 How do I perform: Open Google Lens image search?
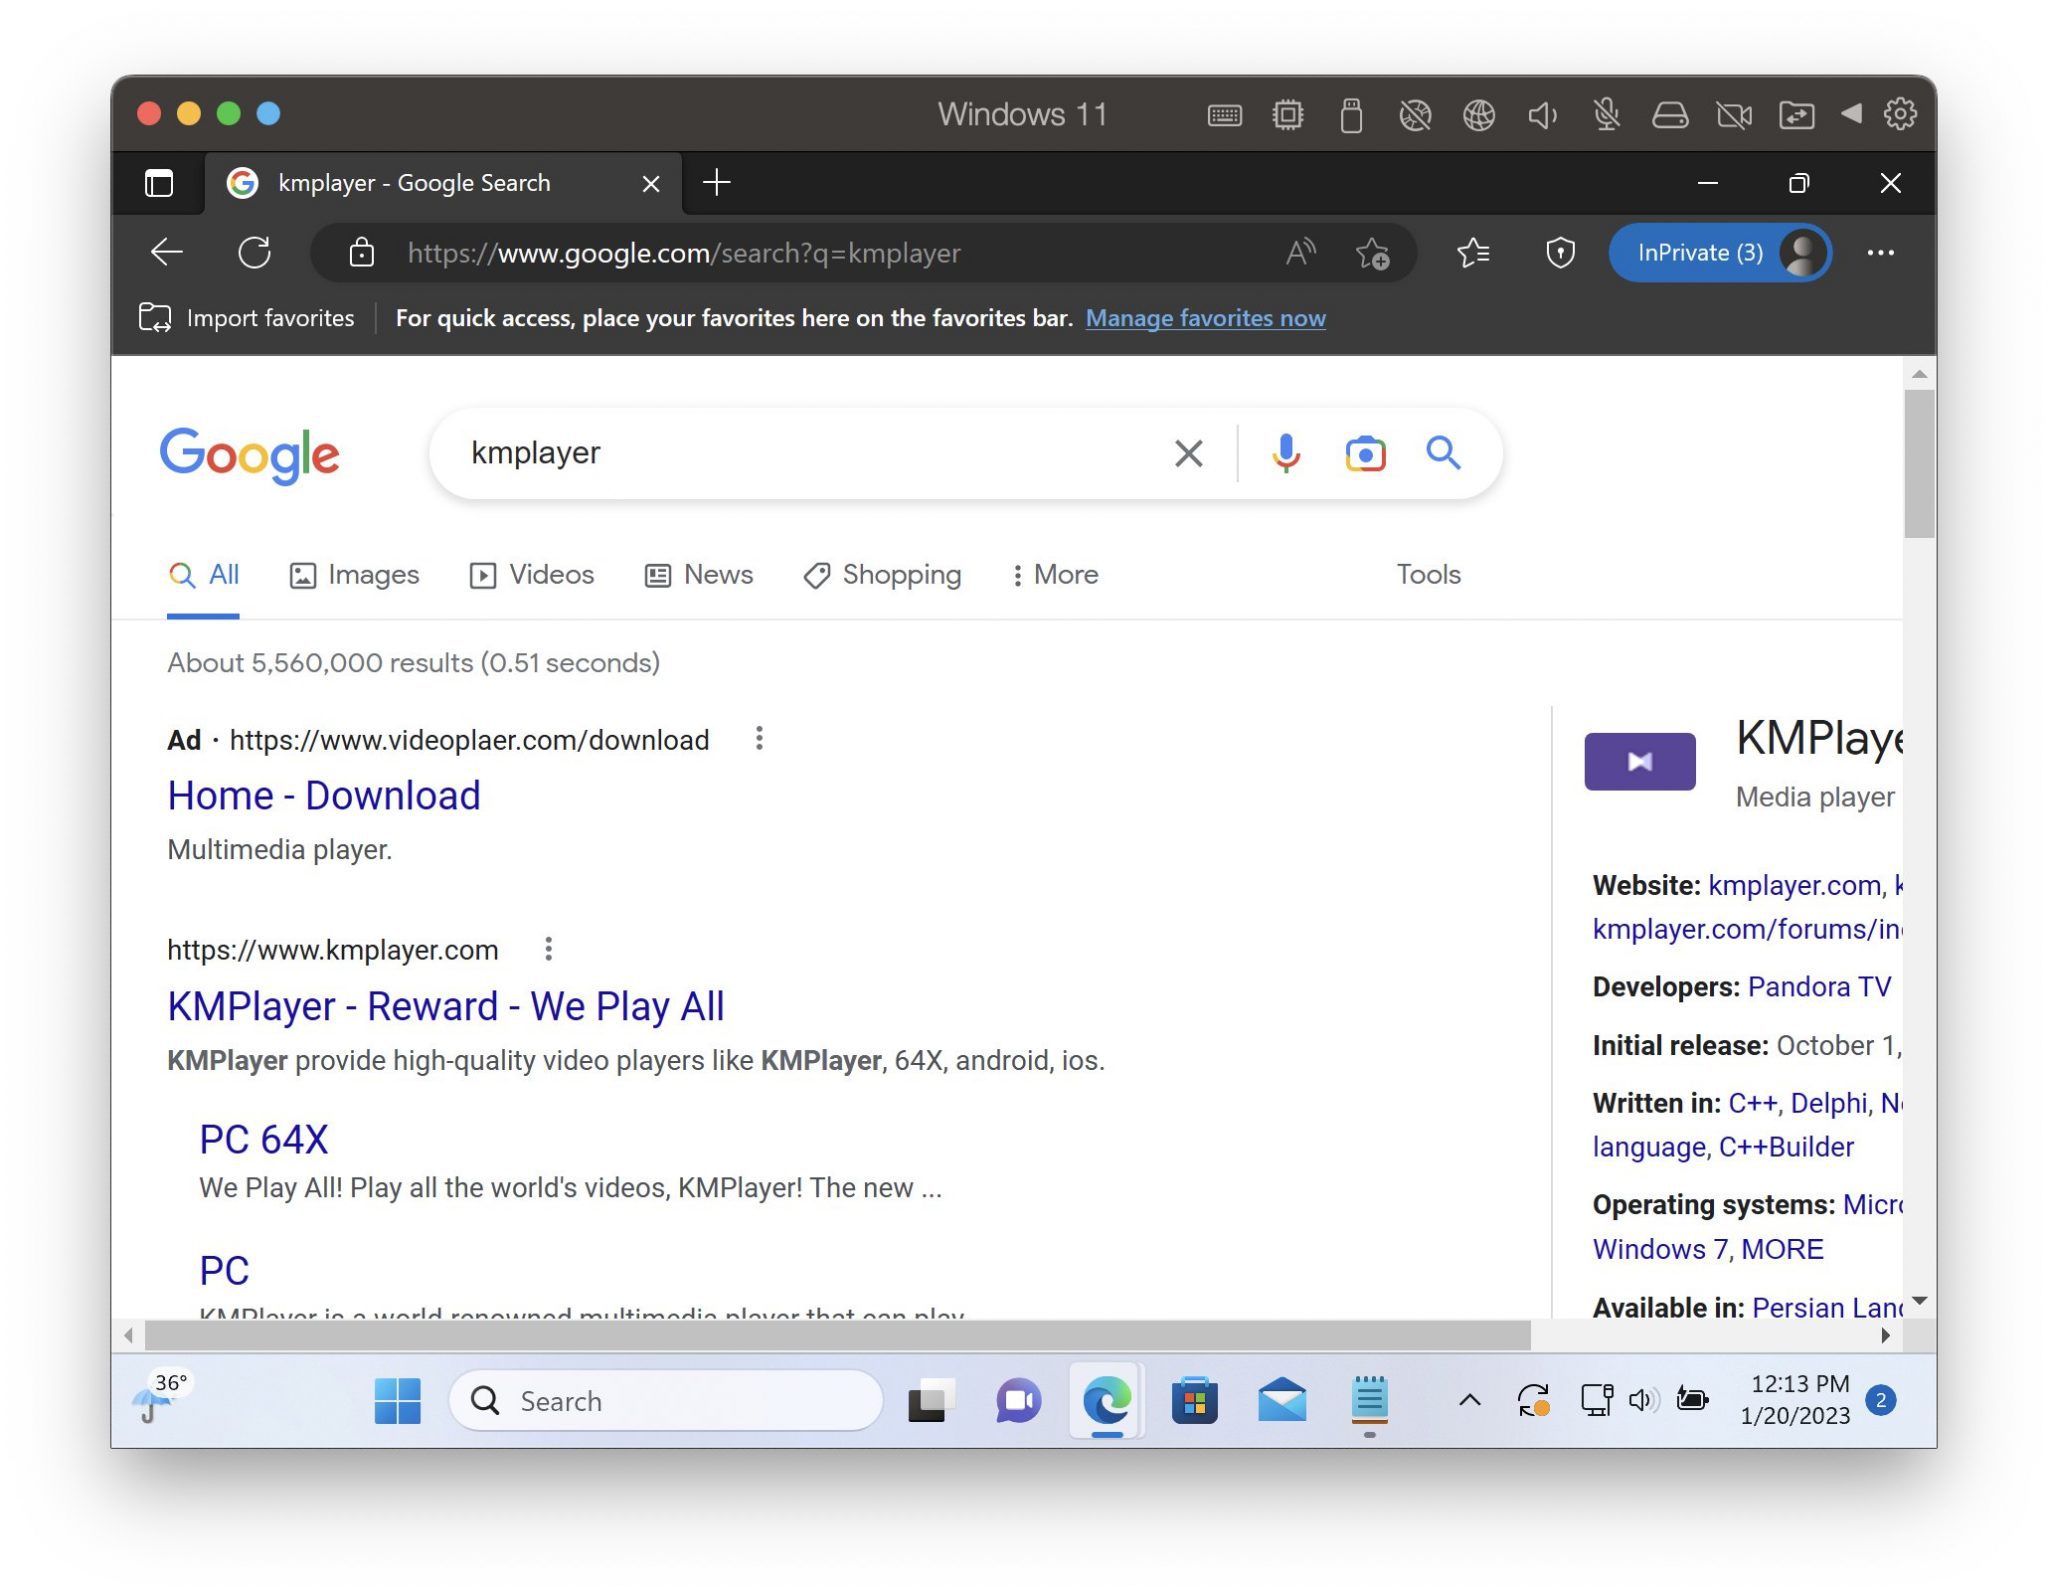point(1364,453)
